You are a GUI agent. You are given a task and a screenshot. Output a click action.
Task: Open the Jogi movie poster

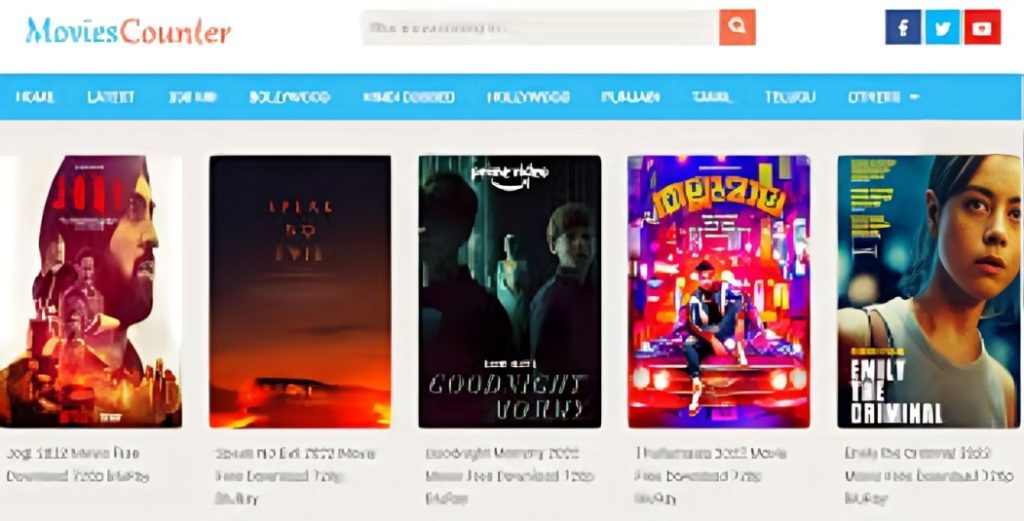[x=91, y=291]
